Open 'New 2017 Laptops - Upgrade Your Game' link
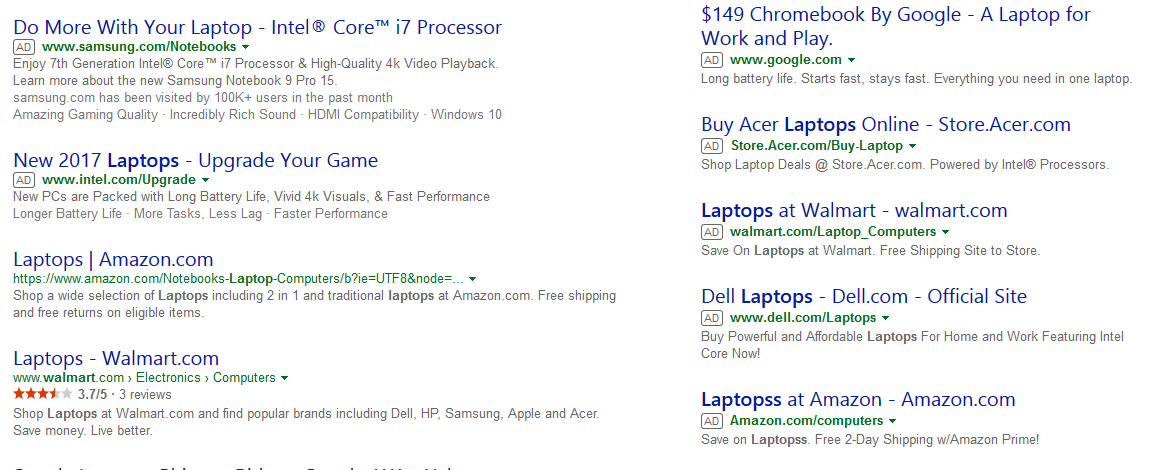This screenshot has width=1149, height=470. tap(195, 160)
